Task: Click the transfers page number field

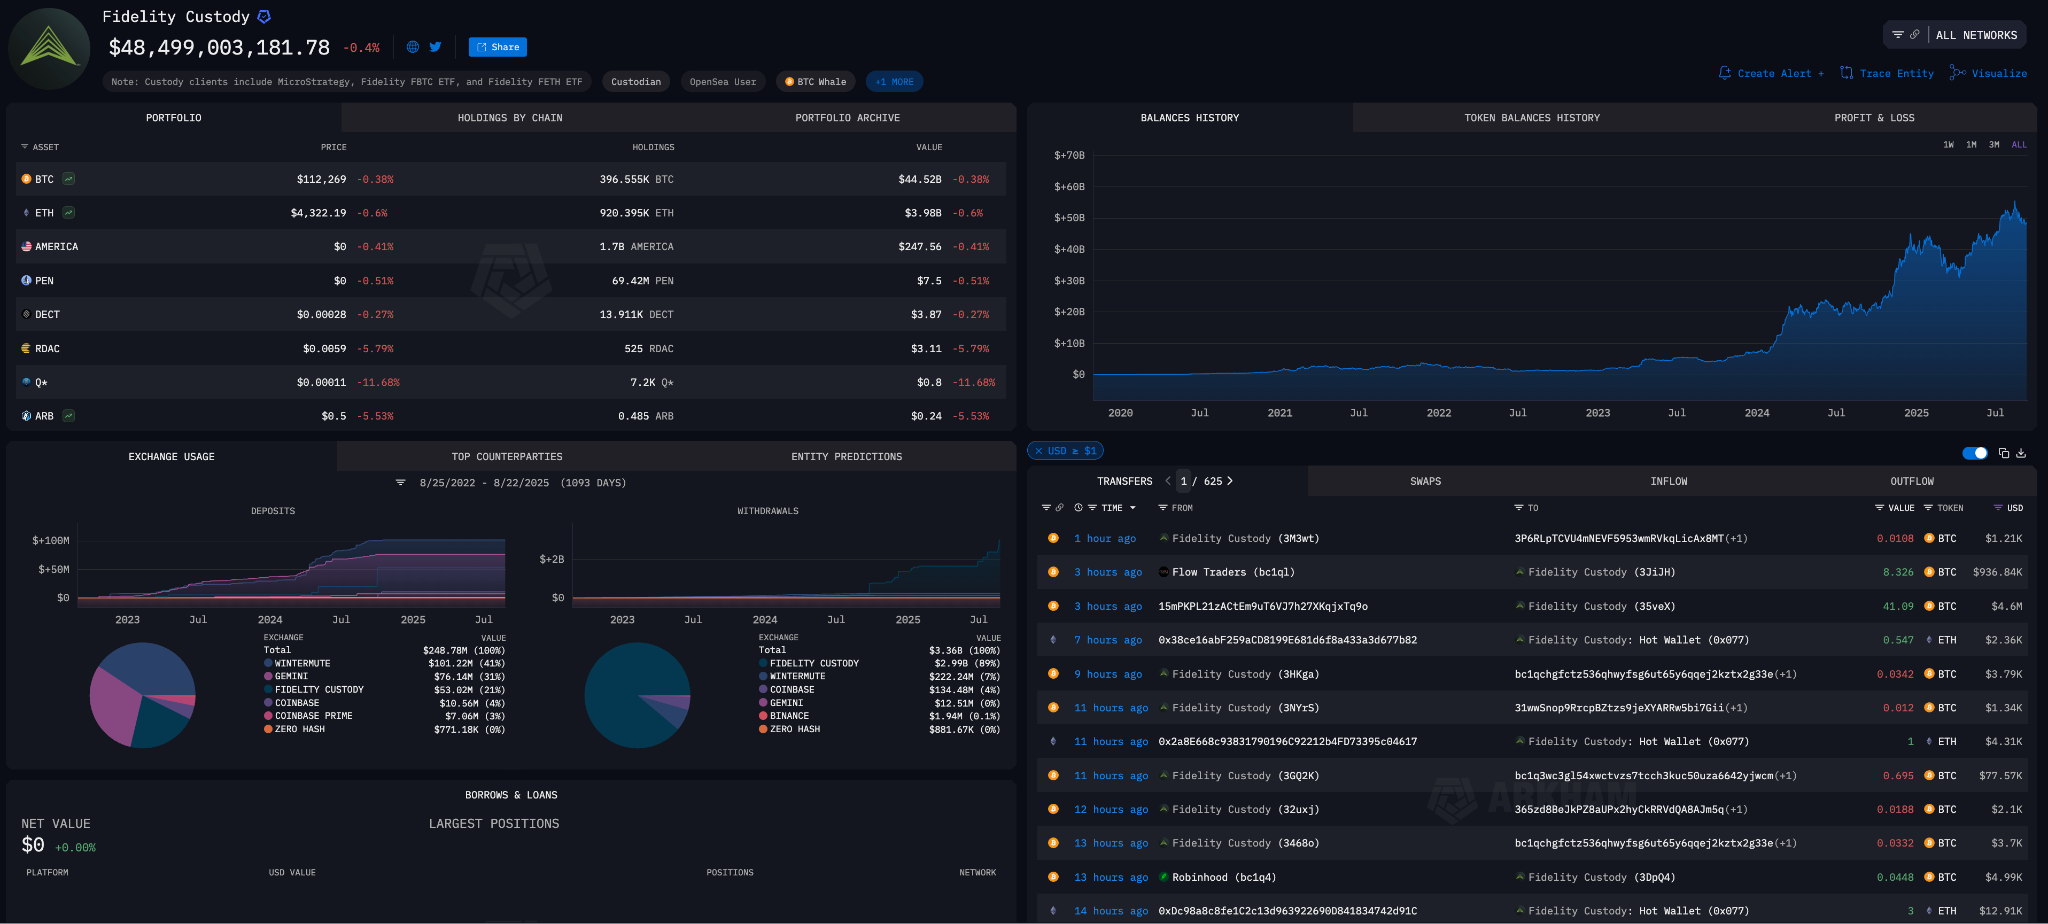Action: click(1184, 481)
